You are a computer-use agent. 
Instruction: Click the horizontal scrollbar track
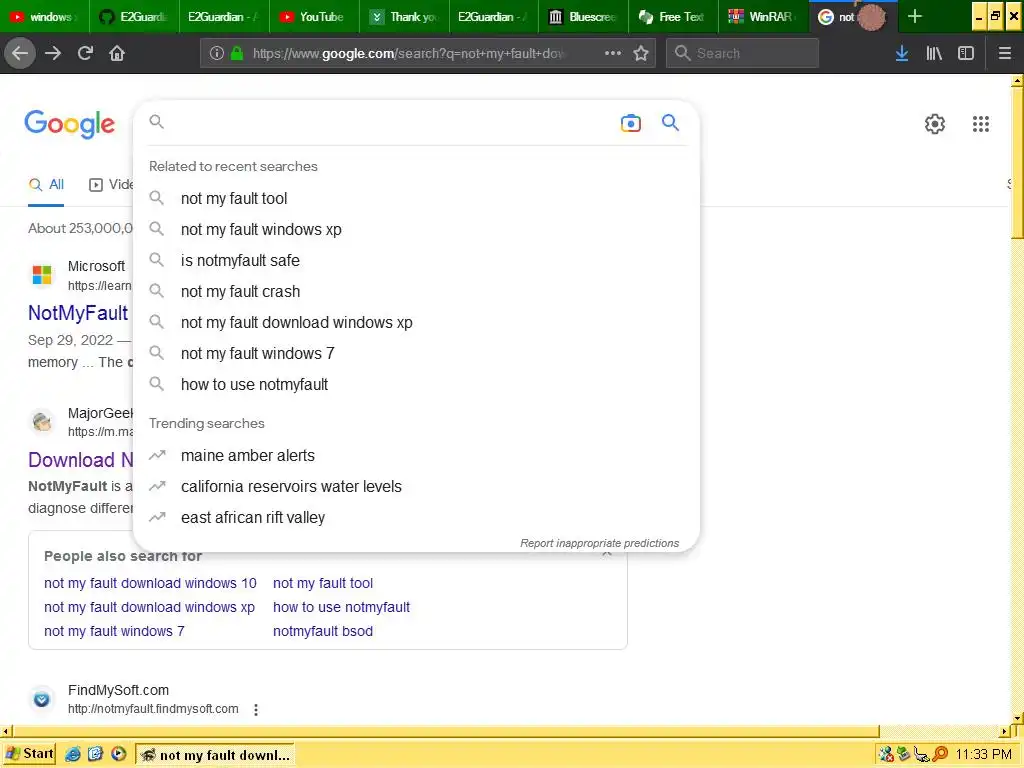[940, 731]
